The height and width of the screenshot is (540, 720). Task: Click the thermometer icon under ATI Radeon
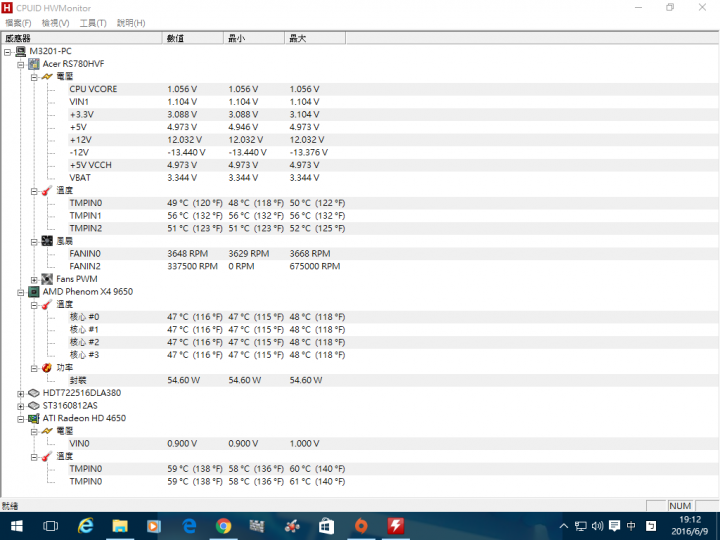tap(47, 456)
